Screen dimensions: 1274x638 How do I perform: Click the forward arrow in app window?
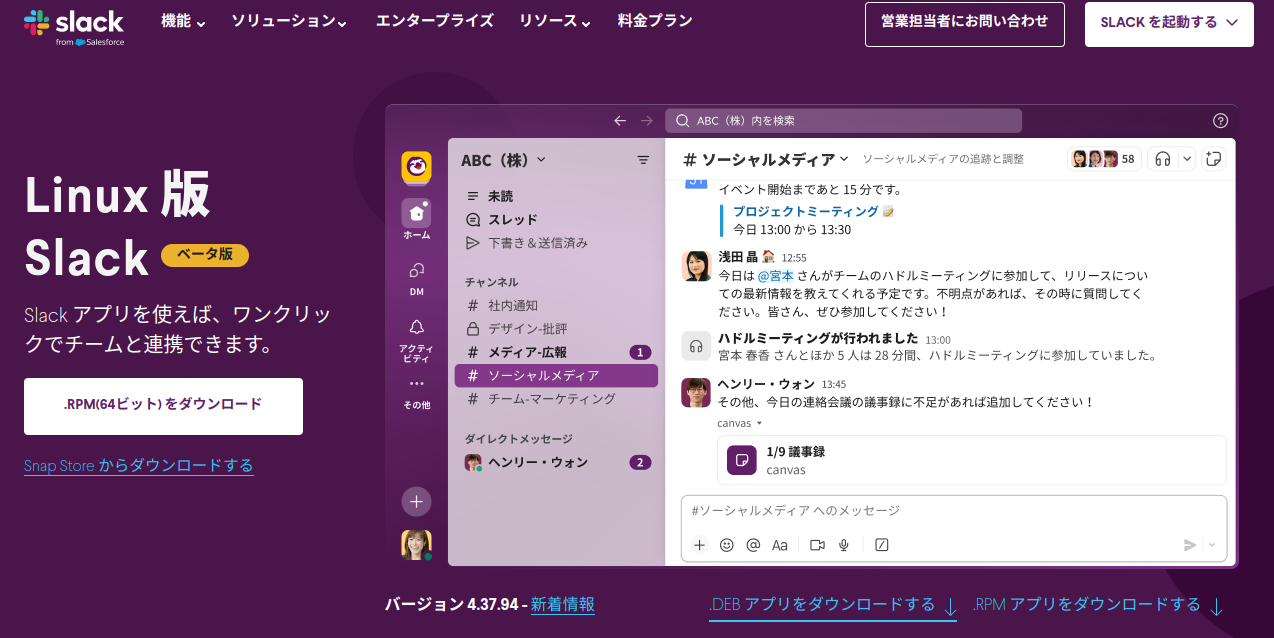tap(647, 121)
